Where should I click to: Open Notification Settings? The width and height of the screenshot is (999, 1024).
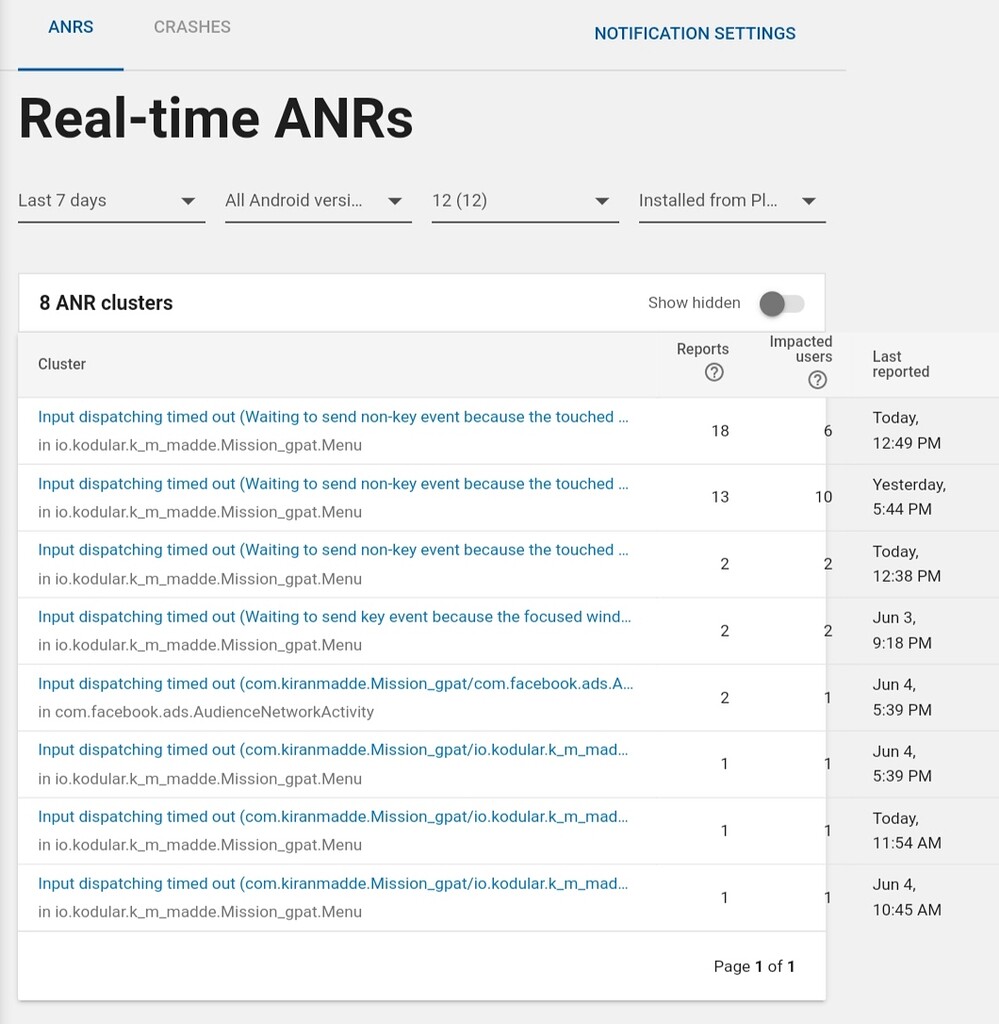click(x=694, y=34)
